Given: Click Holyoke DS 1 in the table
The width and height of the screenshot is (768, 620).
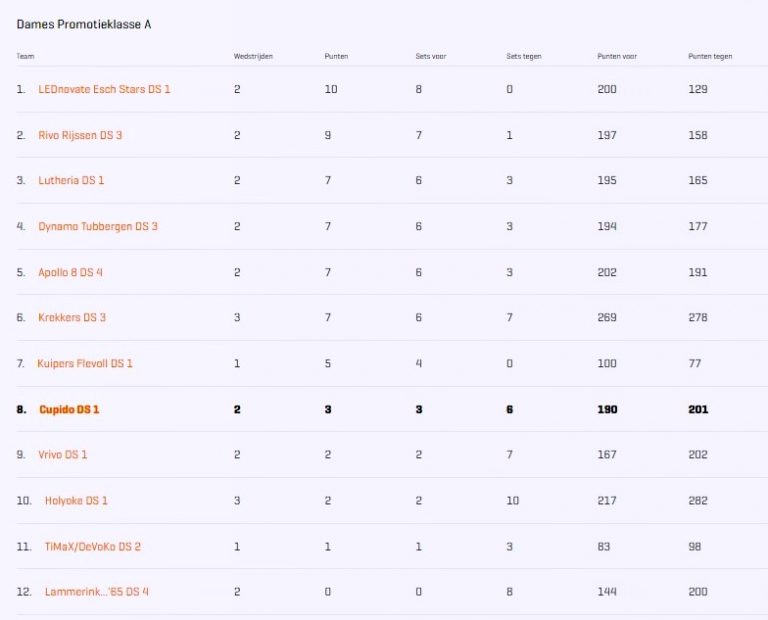Looking at the screenshot, I should point(76,501).
